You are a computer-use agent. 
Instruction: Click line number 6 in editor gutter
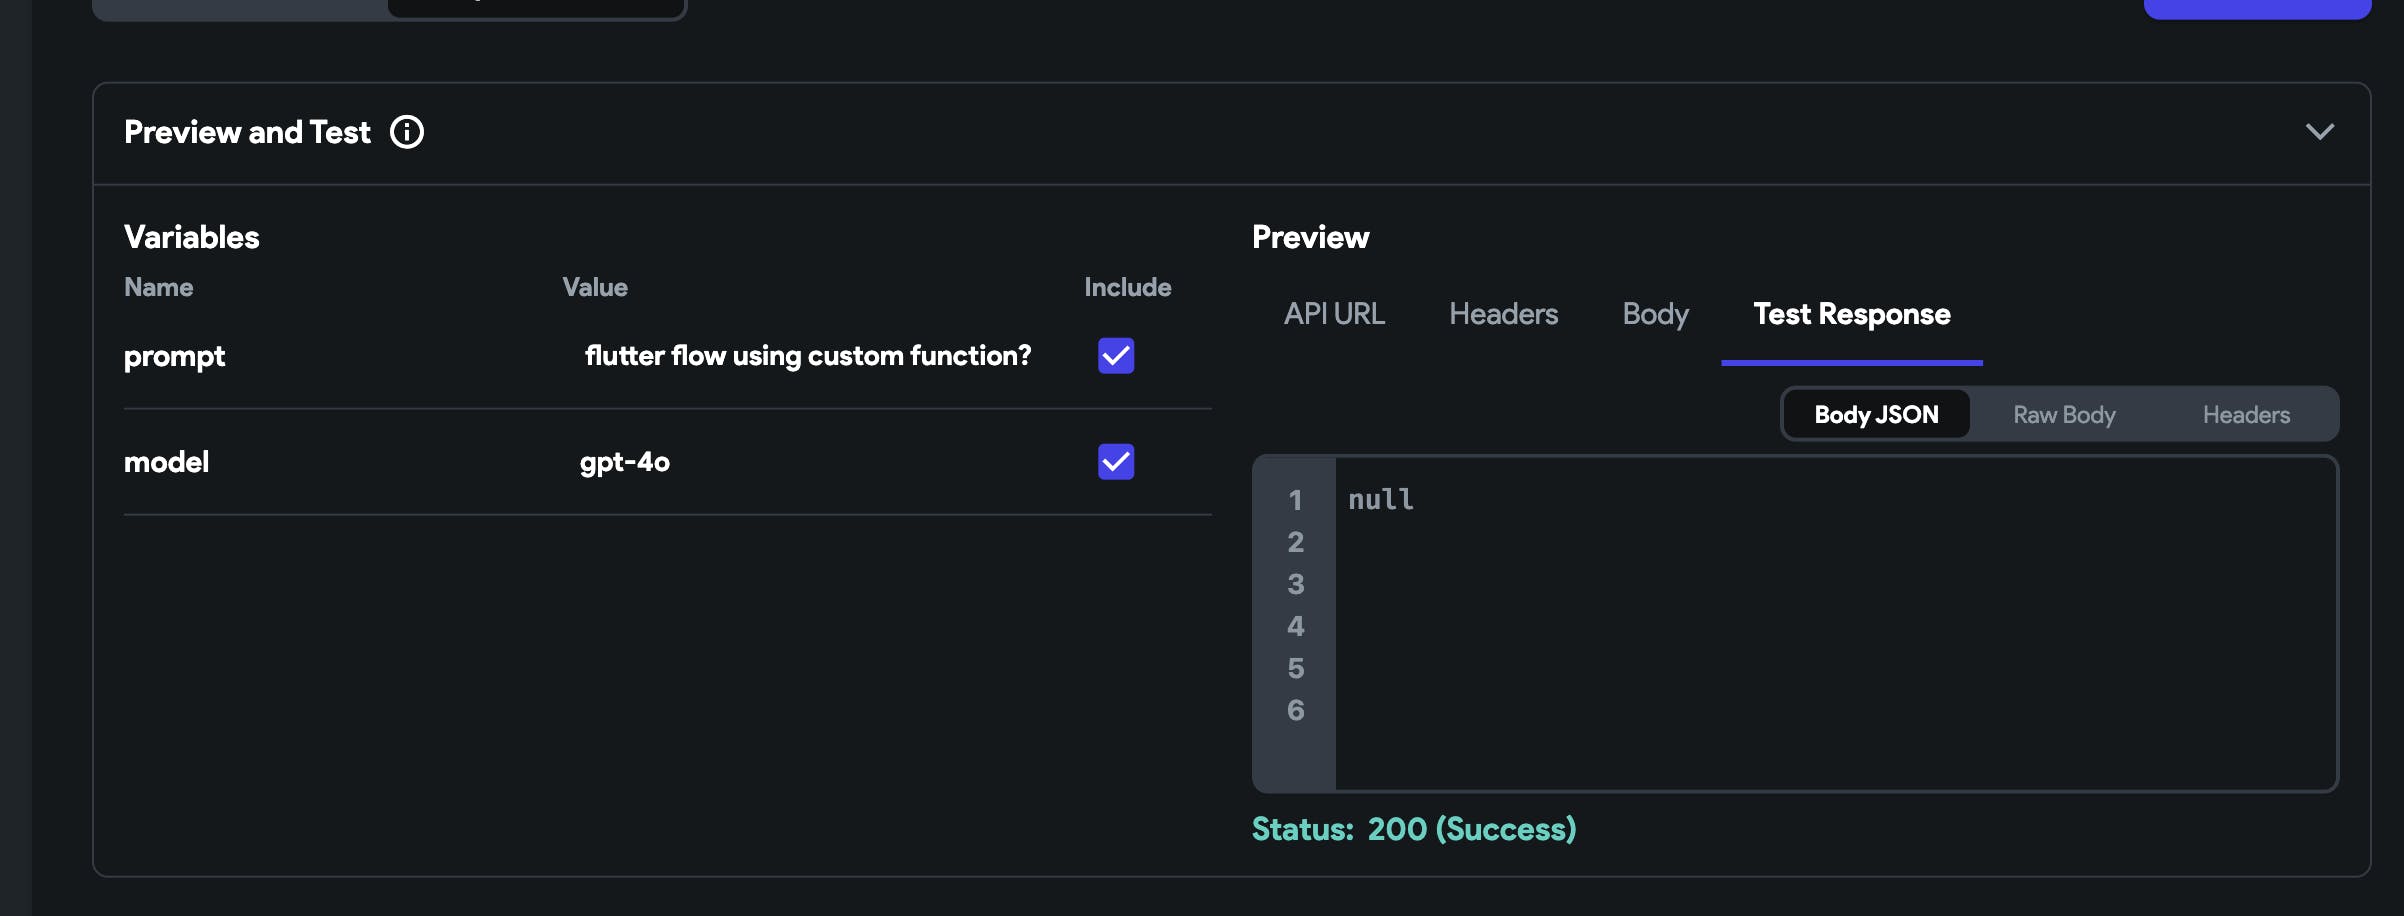1296,710
